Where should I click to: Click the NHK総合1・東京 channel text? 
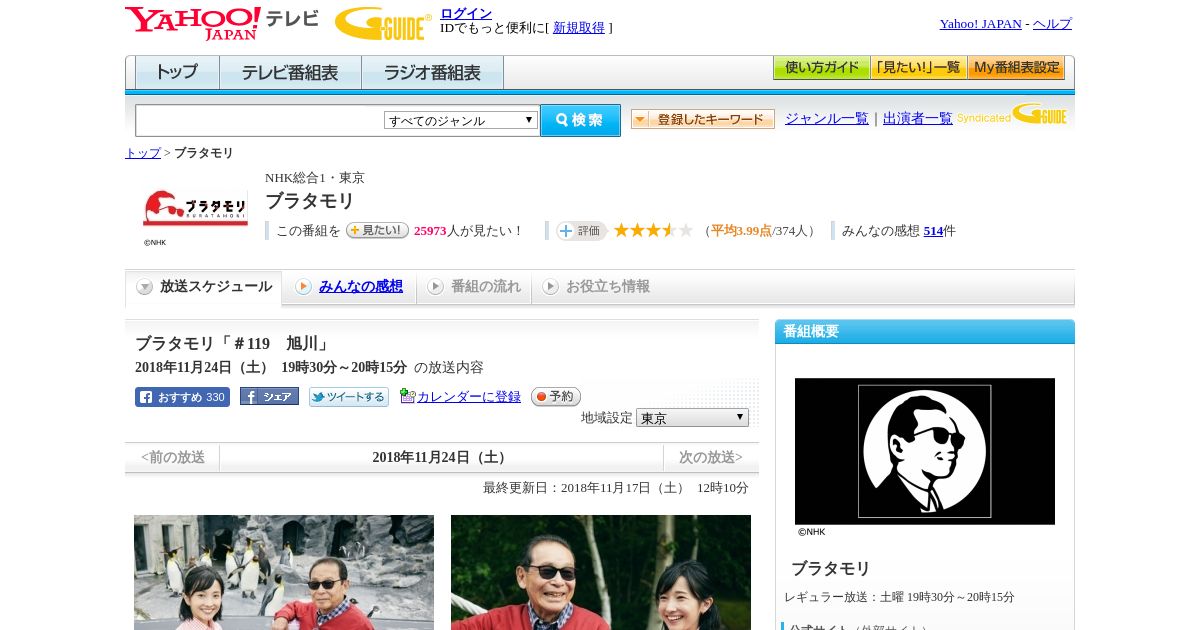click(315, 178)
